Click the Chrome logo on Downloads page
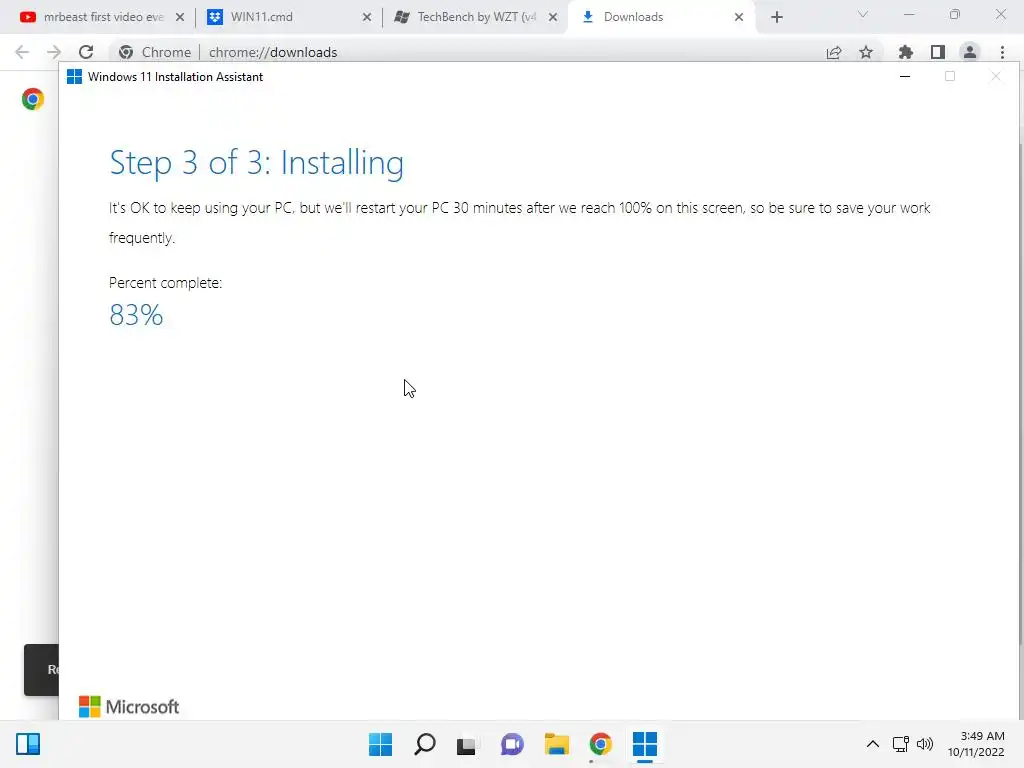 (33, 99)
